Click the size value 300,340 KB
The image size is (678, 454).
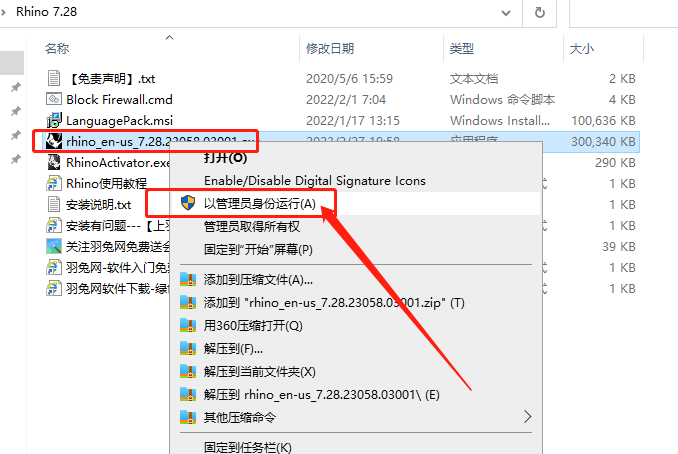[x=603, y=141]
